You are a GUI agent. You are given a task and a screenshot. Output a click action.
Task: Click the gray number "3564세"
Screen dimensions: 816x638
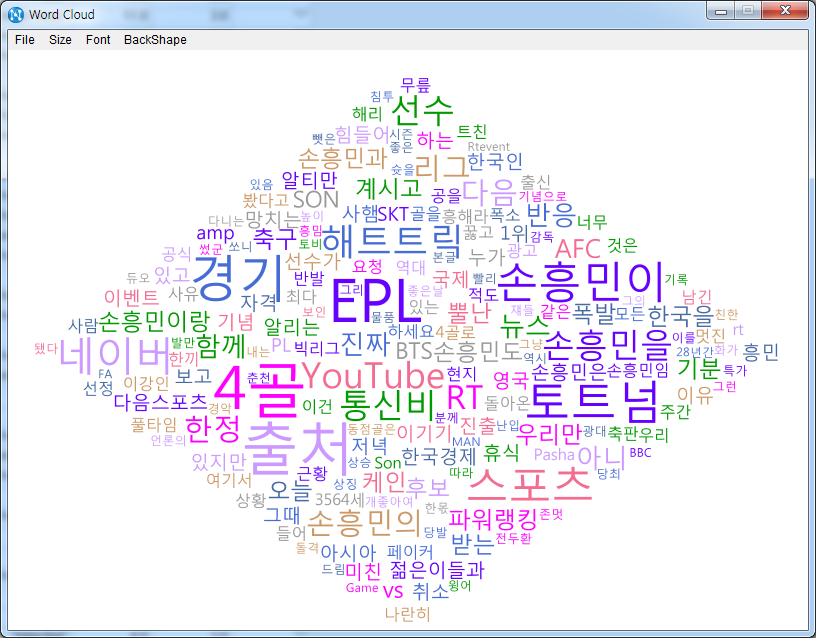[x=339, y=500]
